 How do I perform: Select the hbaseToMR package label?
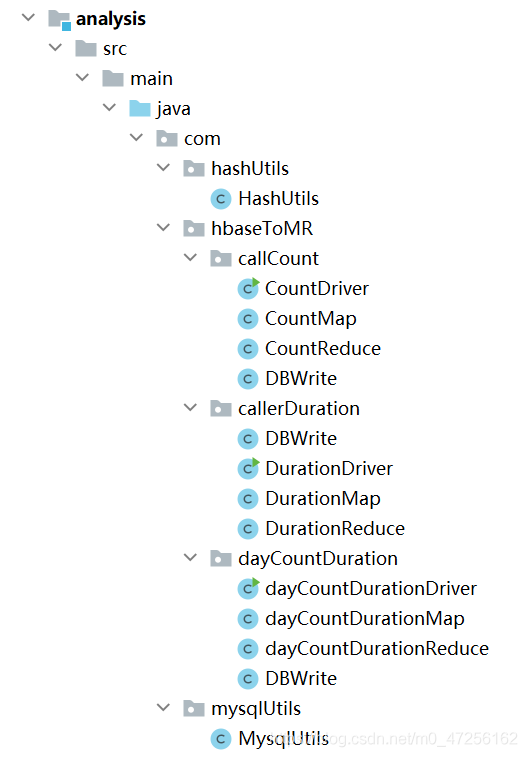pos(262,228)
